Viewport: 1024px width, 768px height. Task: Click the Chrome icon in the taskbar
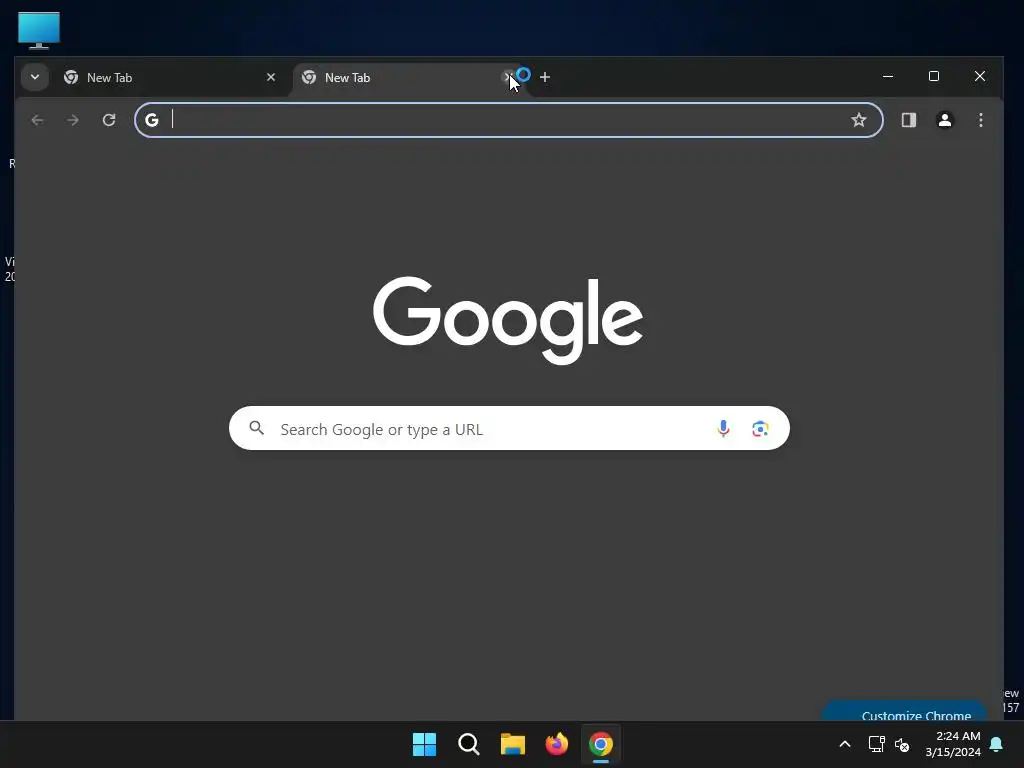(601, 744)
